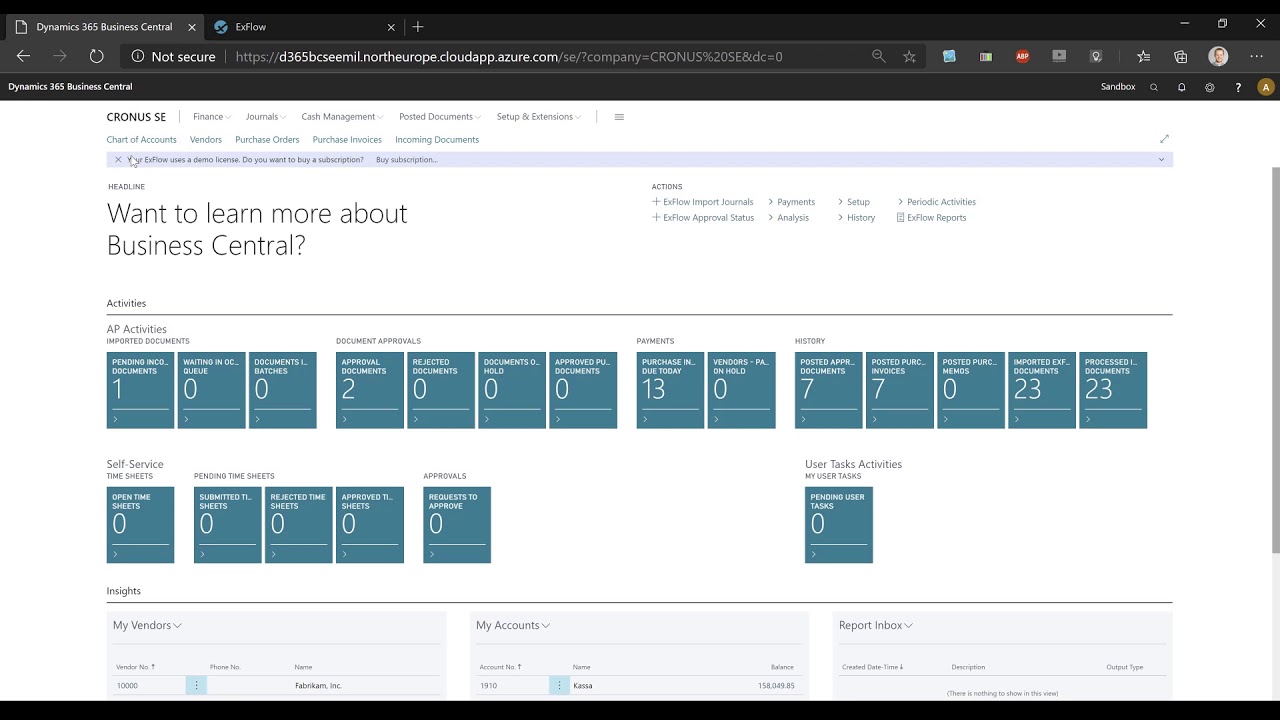This screenshot has height=720, width=1280.
Task: Expand the My Vendors dropdown
Action: pos(147,625)
